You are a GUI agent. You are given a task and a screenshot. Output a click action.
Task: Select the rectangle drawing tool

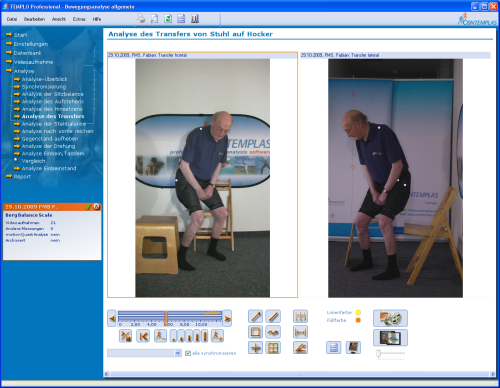[255, 332]
